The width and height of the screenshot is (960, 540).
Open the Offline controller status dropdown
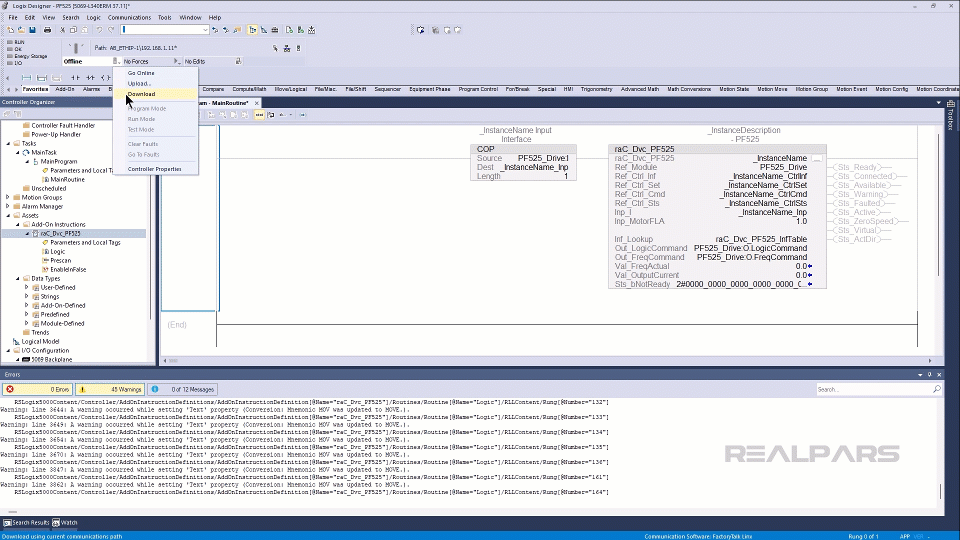(x=116, y=61)
